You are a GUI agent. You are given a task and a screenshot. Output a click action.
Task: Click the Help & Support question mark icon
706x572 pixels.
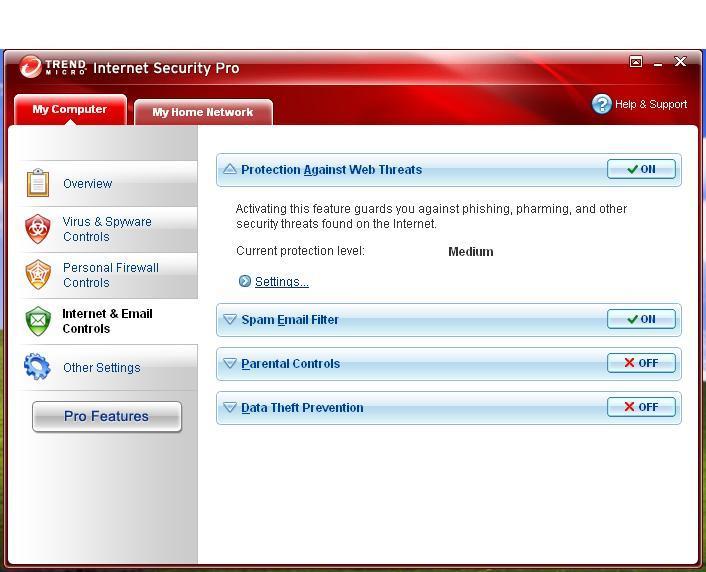point(602,104)
